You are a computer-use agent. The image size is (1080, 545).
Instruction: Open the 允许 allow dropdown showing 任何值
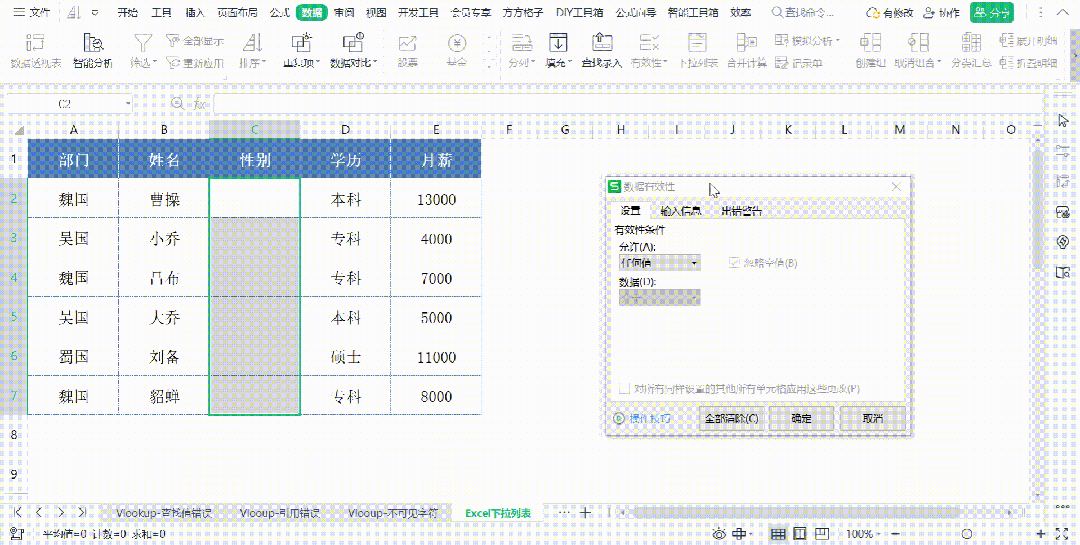[660, 263]
